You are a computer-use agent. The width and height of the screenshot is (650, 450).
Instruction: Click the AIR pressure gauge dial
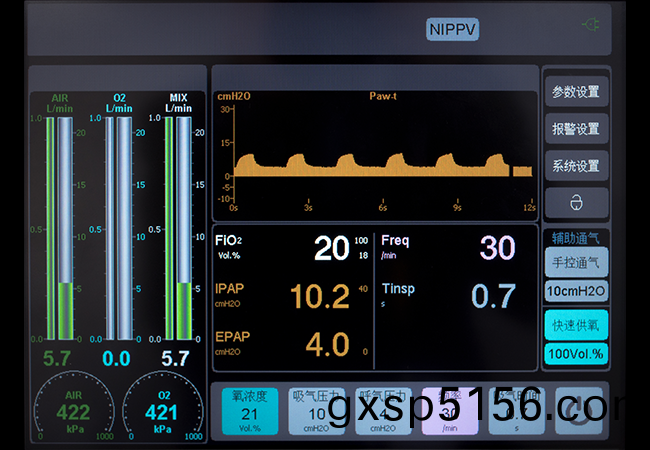(x=73, y=410)
